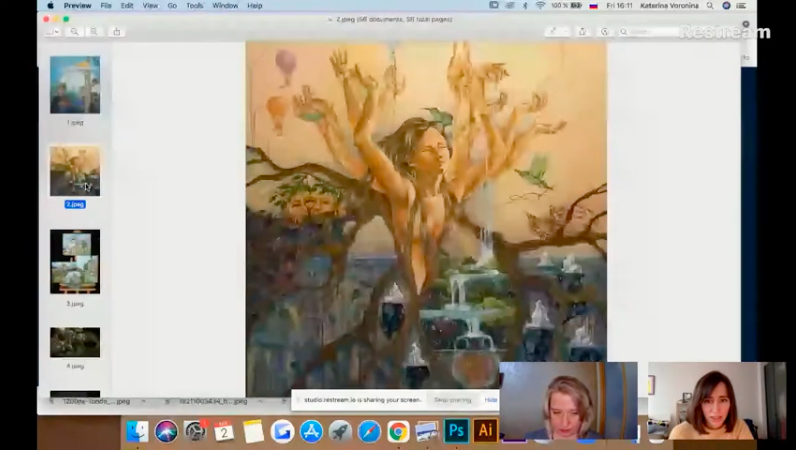The width and height of the screenshot is (796, 450).
Task: Launch Illustrator from the Dock
Action: 486,431
